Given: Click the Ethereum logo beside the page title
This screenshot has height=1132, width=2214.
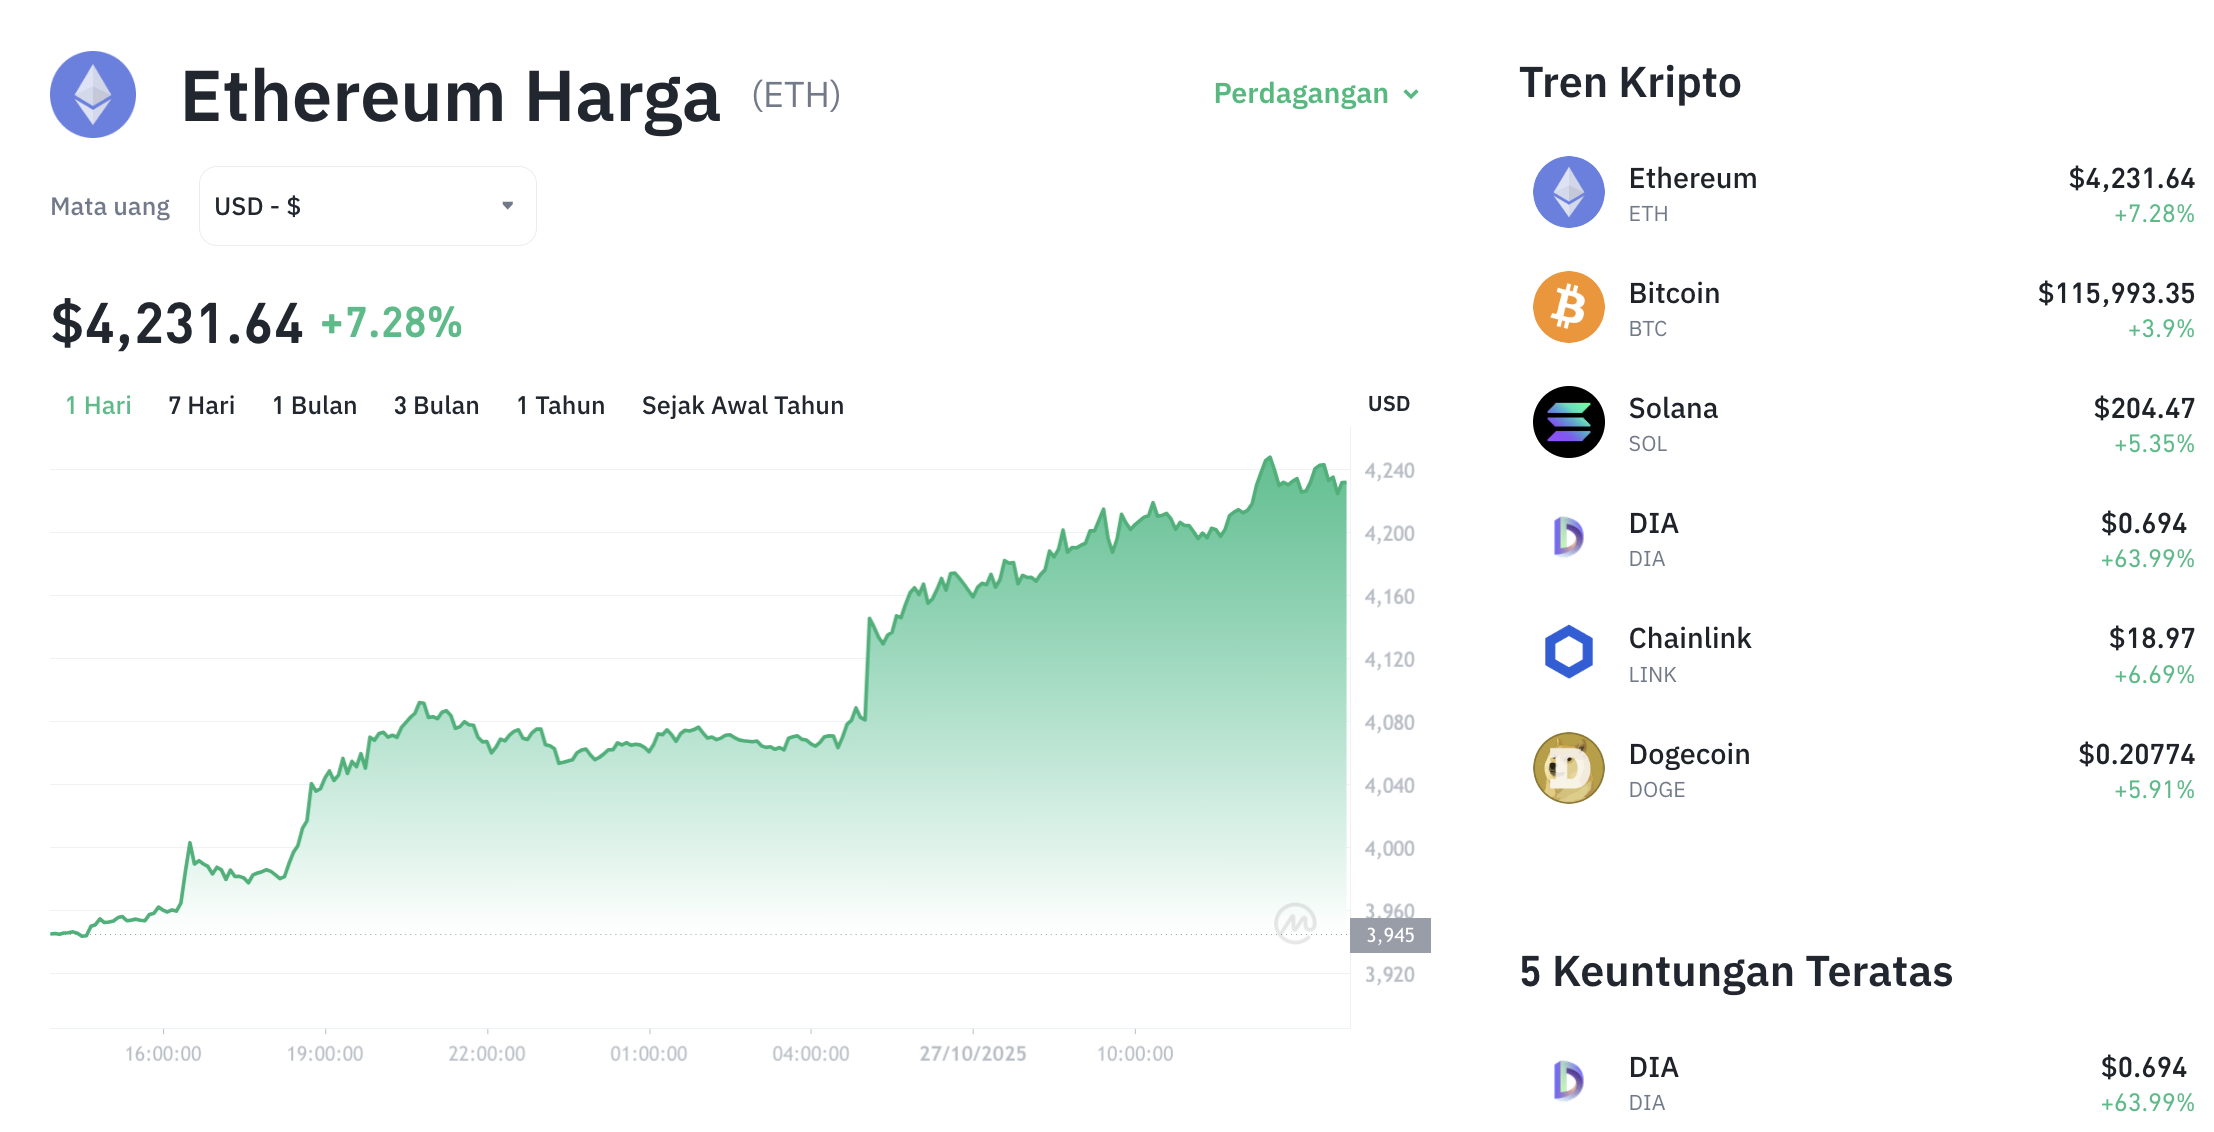Looking at the screenshot, I should point(93,95).
